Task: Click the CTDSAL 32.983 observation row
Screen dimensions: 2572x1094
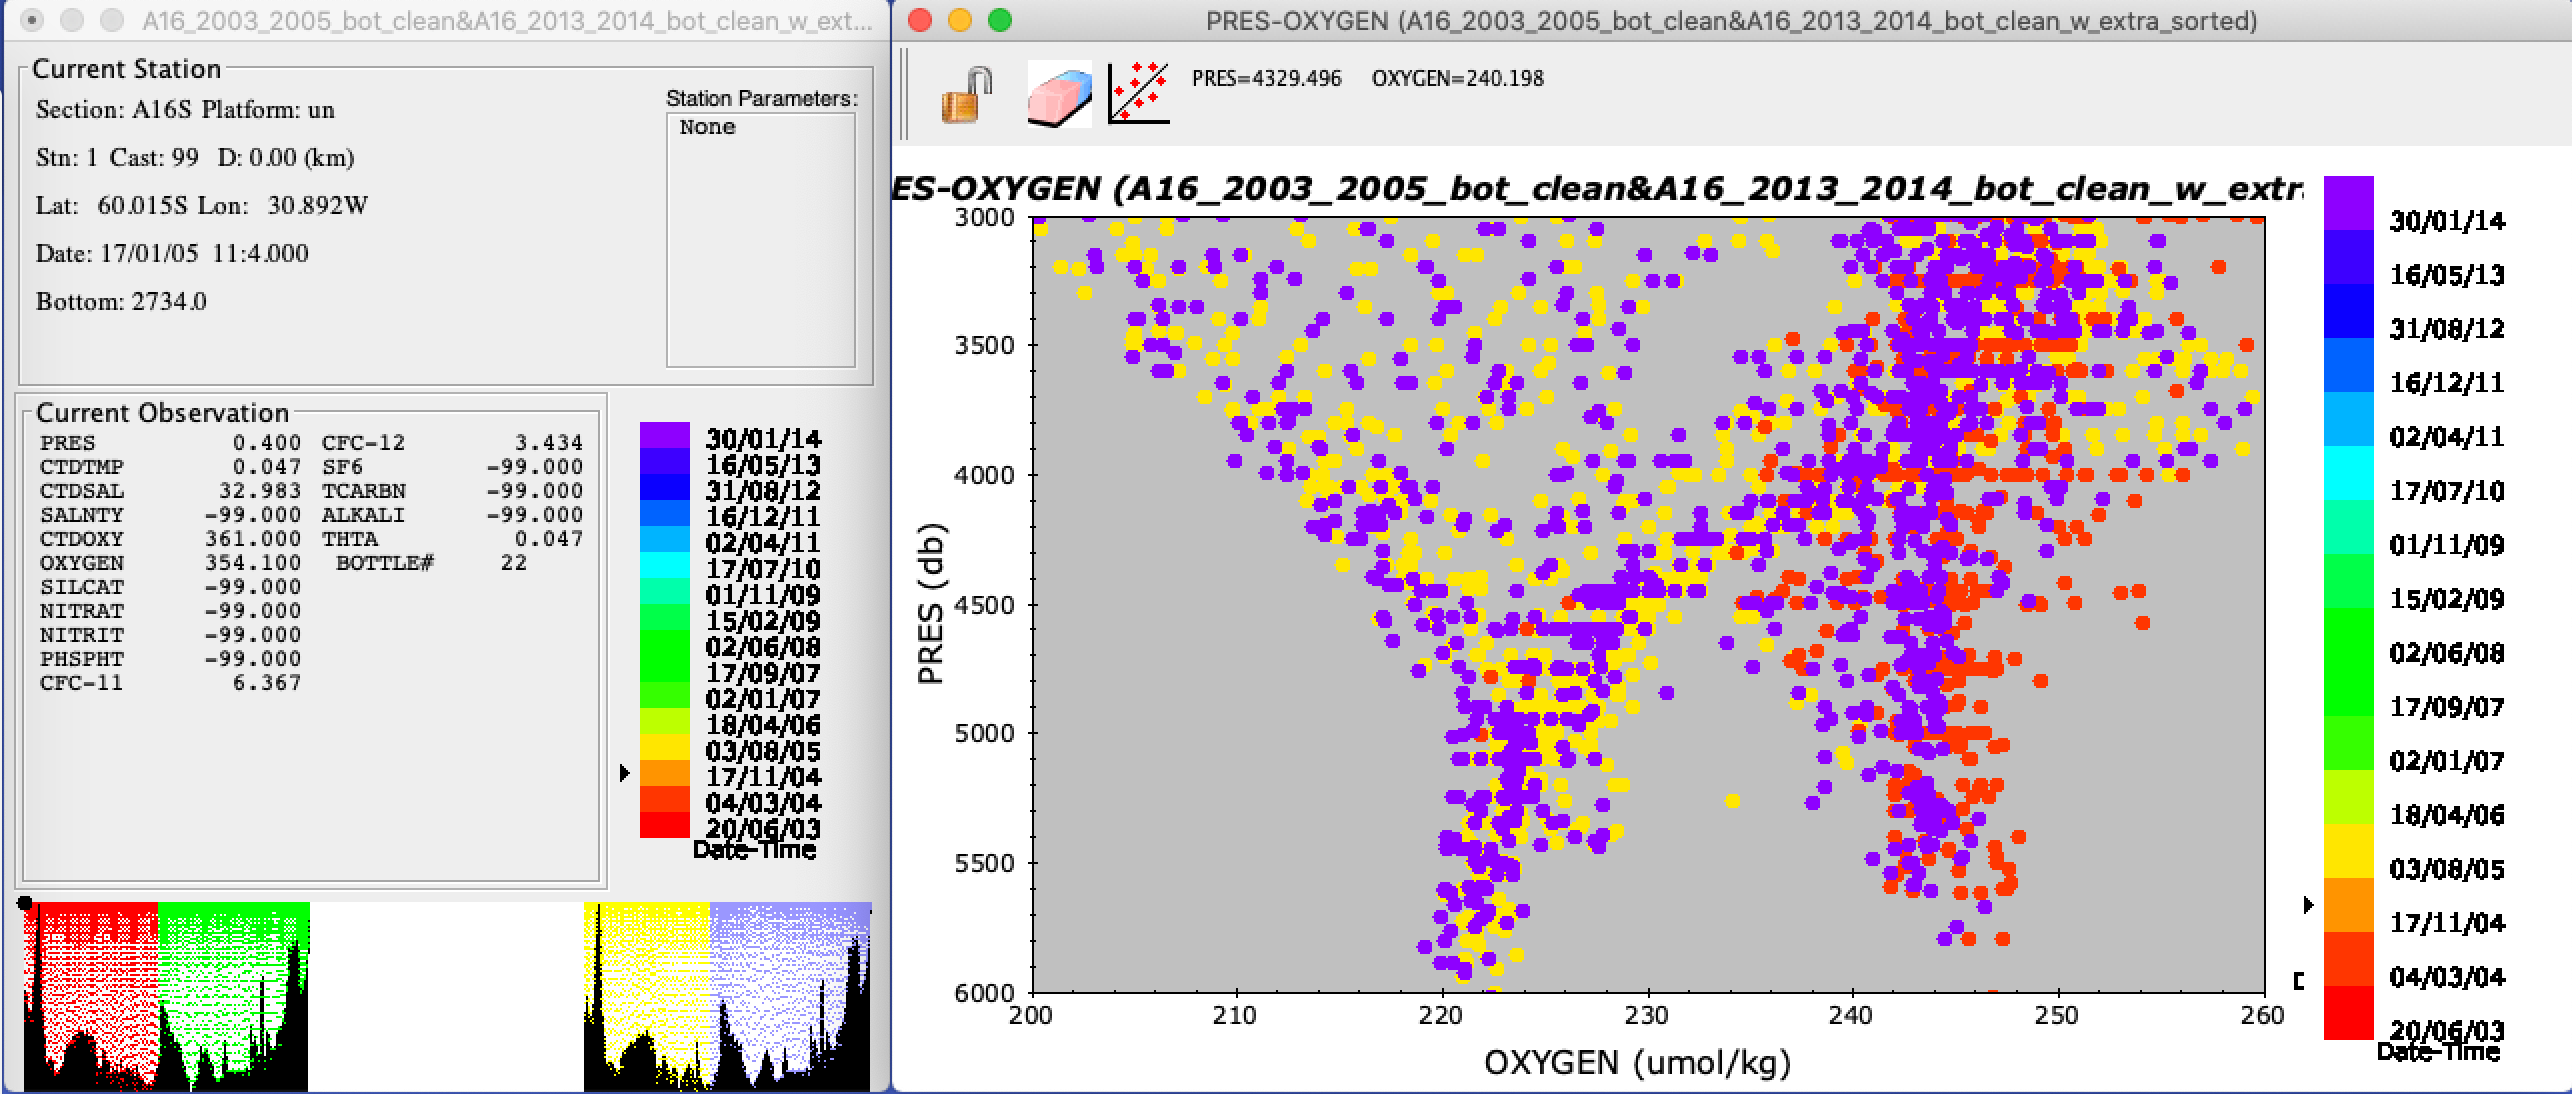Action: 170,491
